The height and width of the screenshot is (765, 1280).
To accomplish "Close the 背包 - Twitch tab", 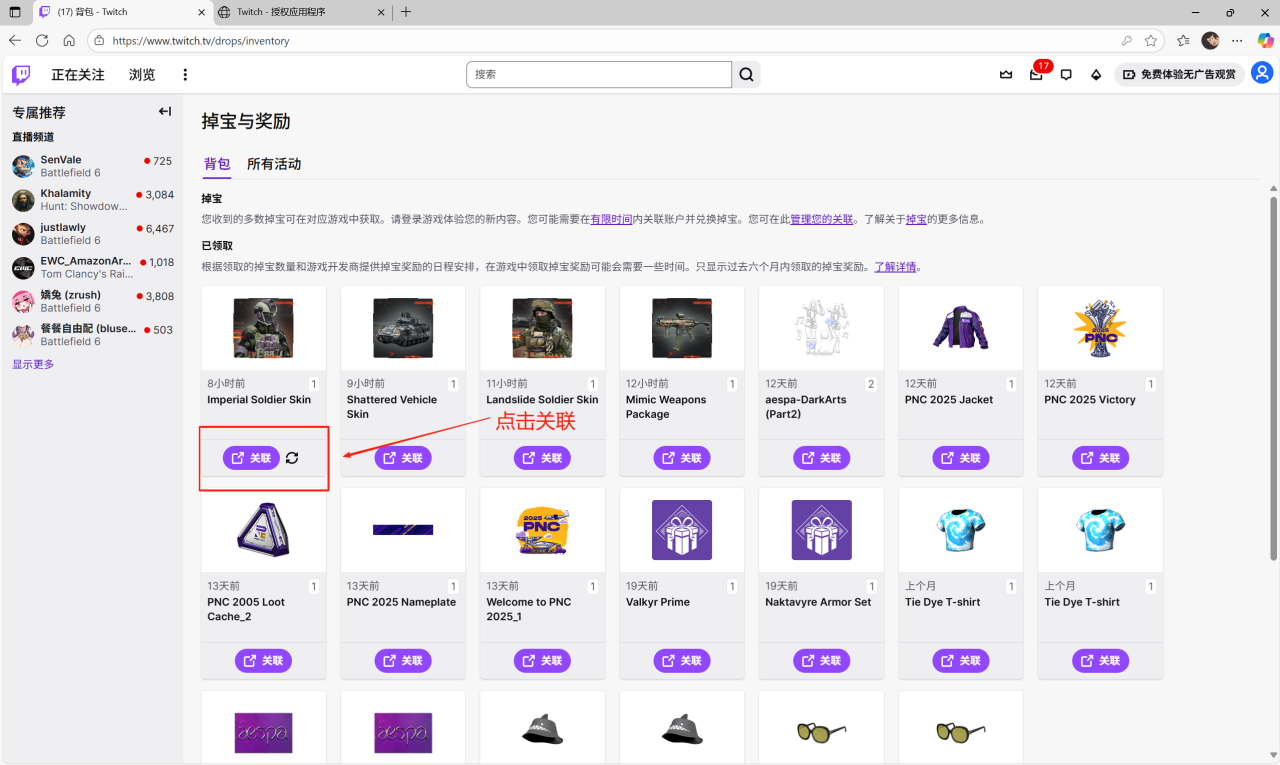I will 201,12.
